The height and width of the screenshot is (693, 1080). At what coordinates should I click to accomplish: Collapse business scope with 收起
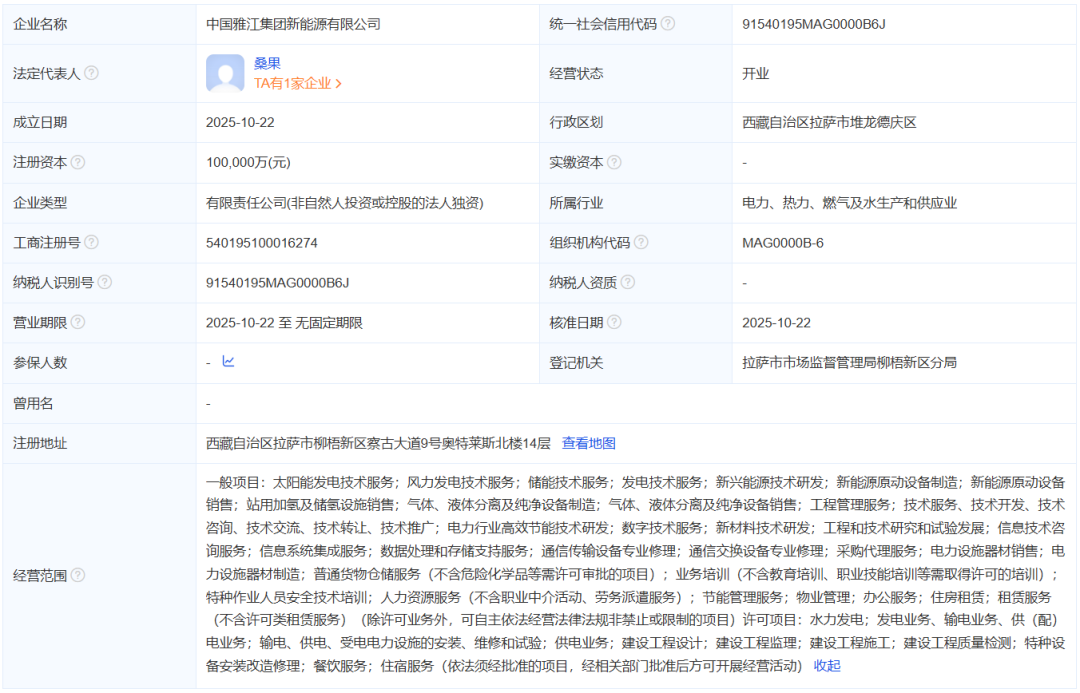(827, 665)
